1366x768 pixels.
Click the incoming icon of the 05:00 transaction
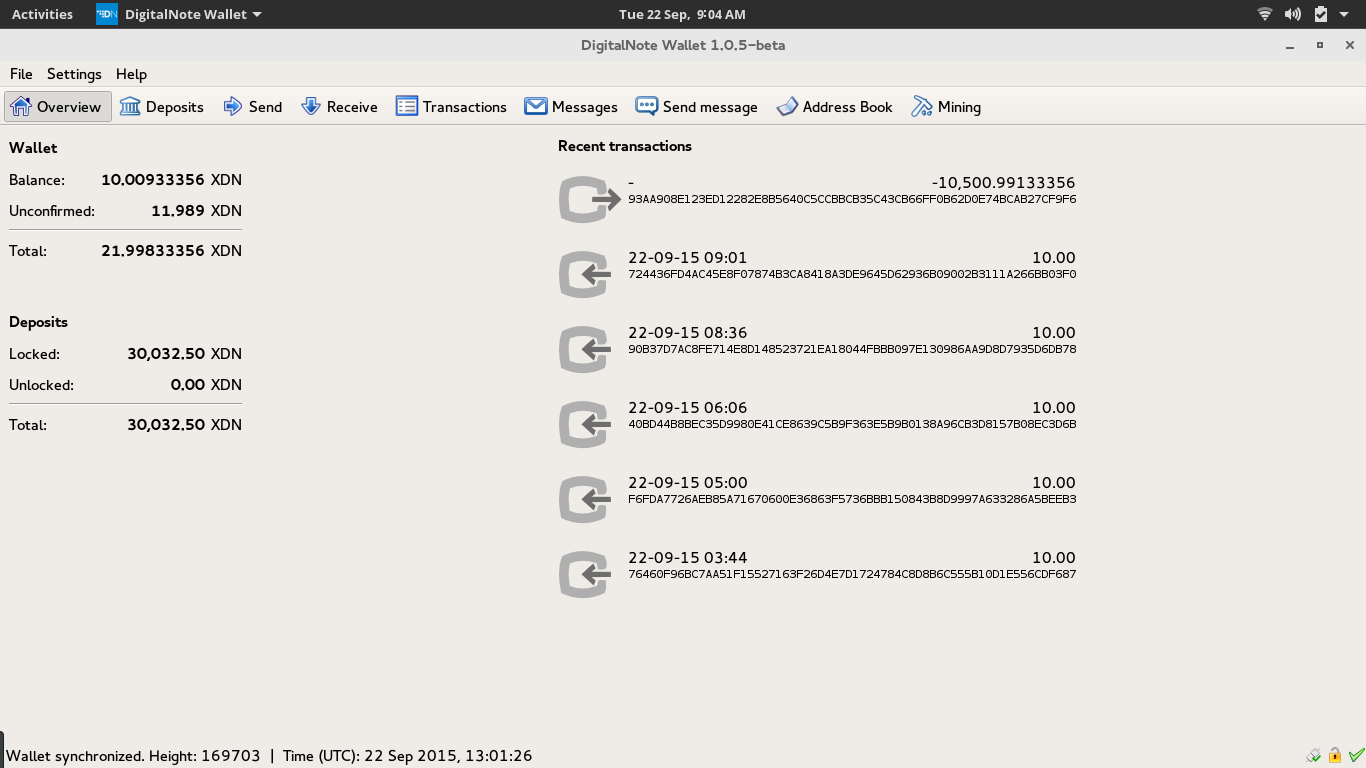[x=585, y=499]
